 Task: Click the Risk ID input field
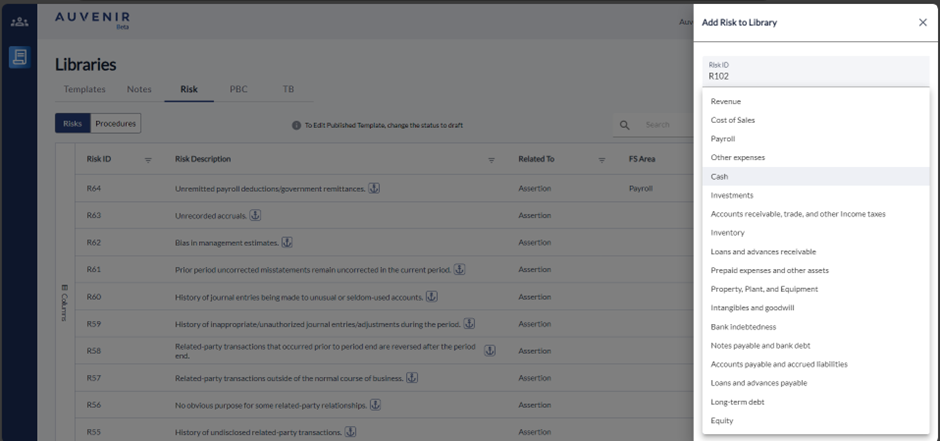pos(814,75)
